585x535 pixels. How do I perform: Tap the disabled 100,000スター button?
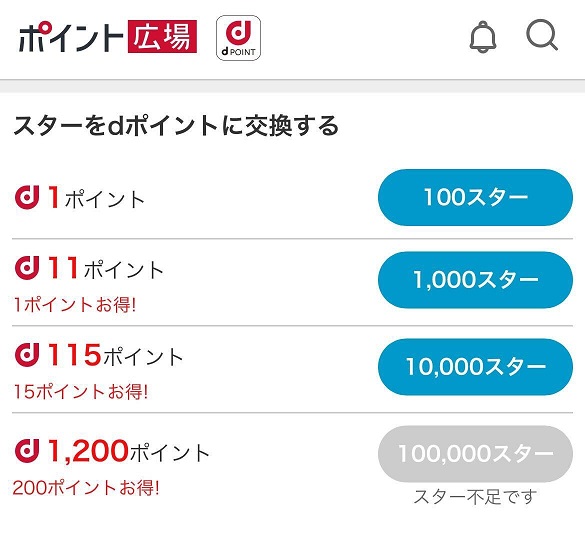coord(475,454)
